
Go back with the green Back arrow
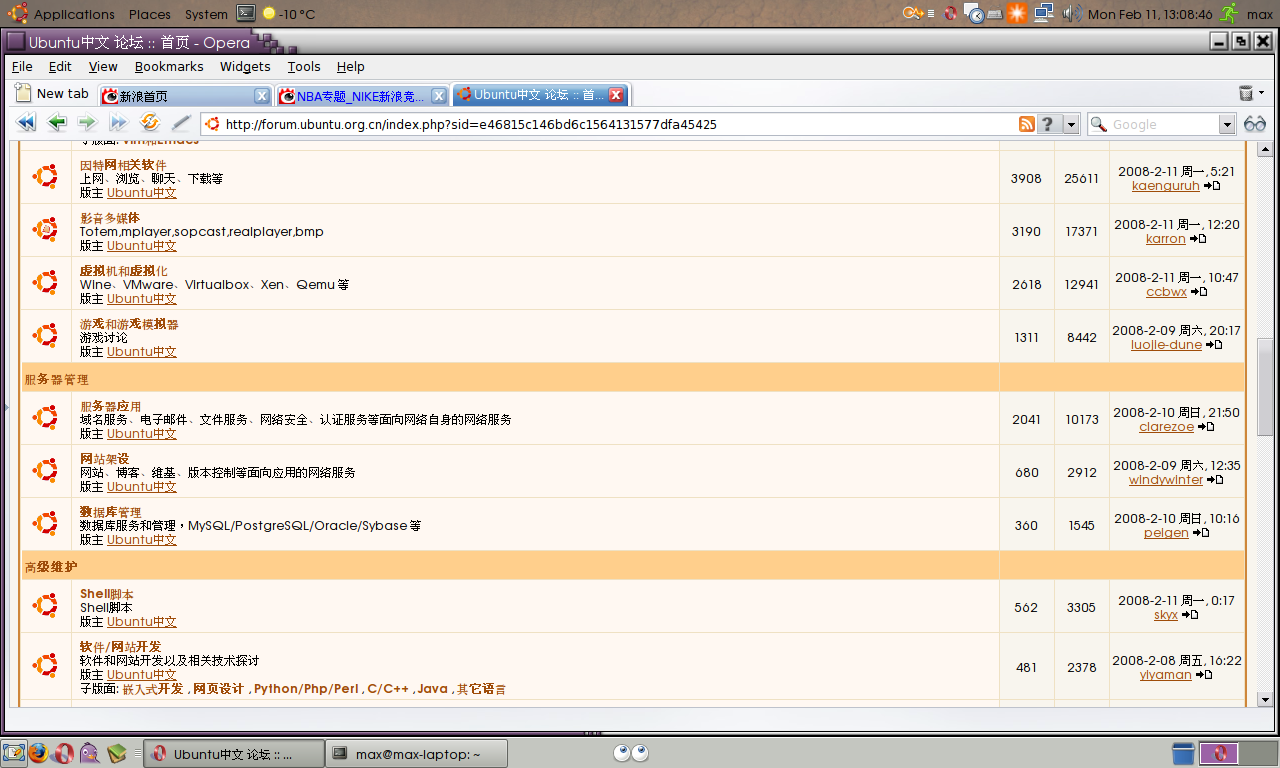coord(57,123)
